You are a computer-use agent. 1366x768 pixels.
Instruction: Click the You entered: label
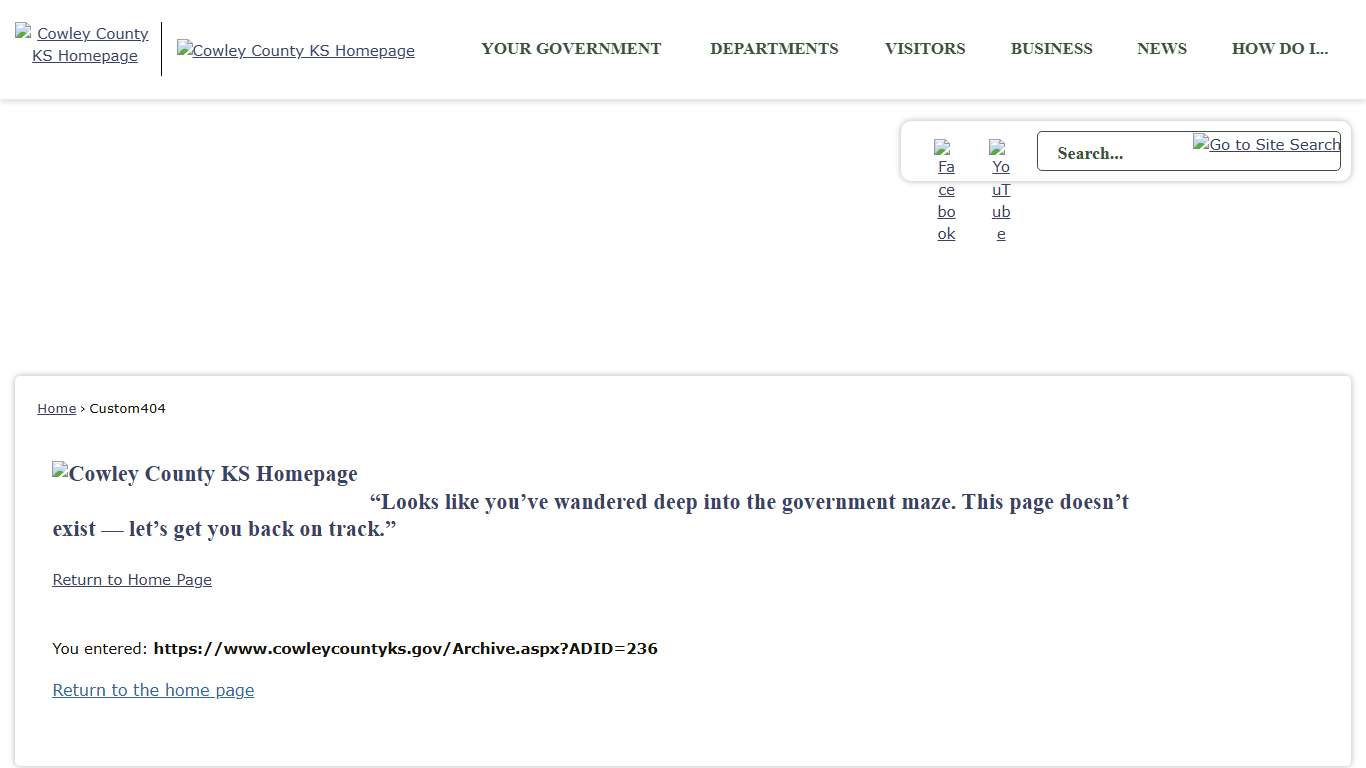pos(100,648)
